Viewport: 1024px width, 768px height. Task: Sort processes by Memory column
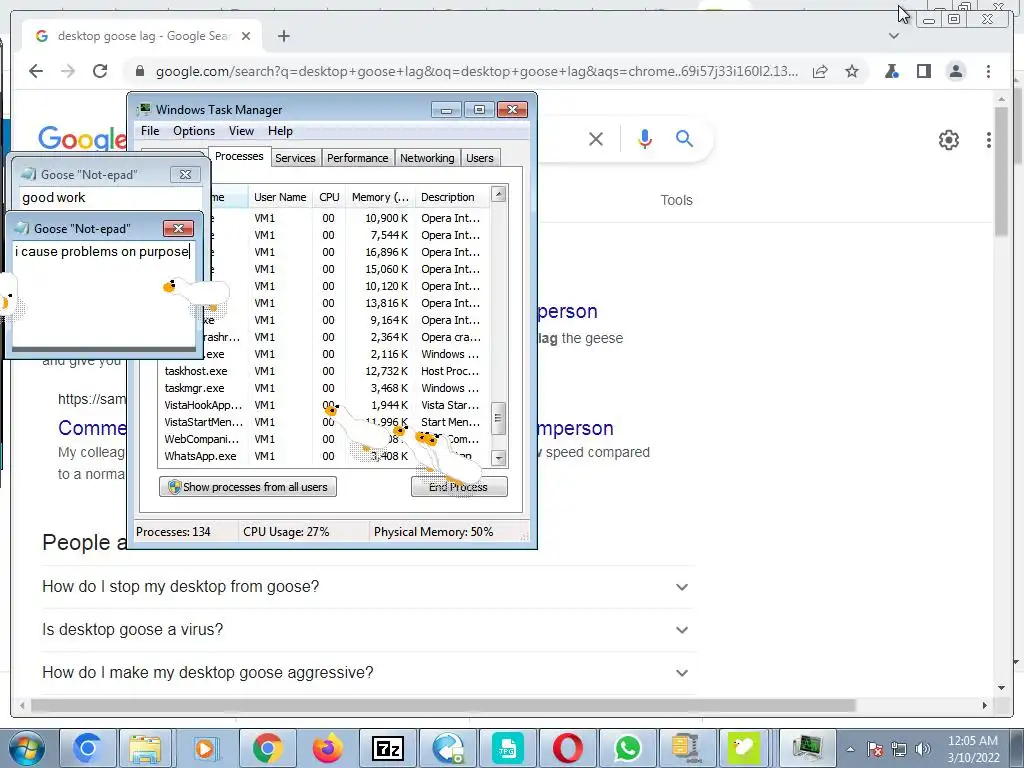pos(380,197)
